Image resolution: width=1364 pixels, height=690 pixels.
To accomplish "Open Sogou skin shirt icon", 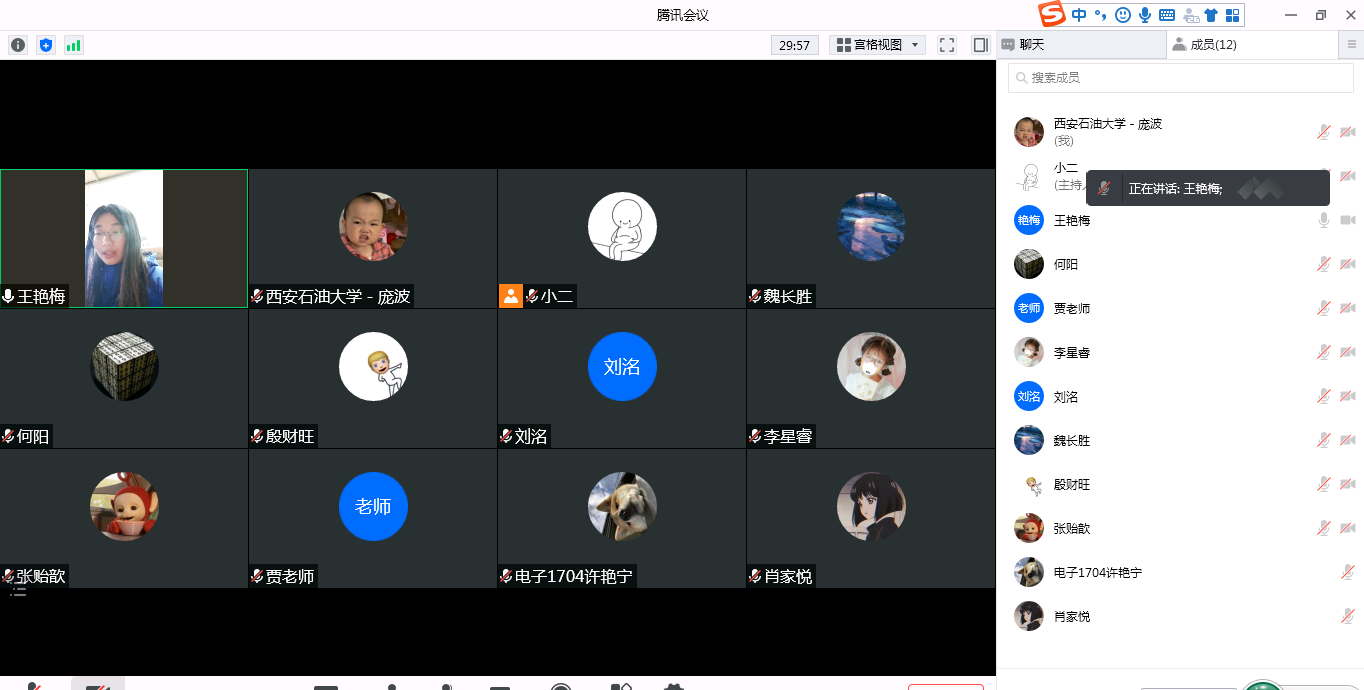I will coord(1211,15).
